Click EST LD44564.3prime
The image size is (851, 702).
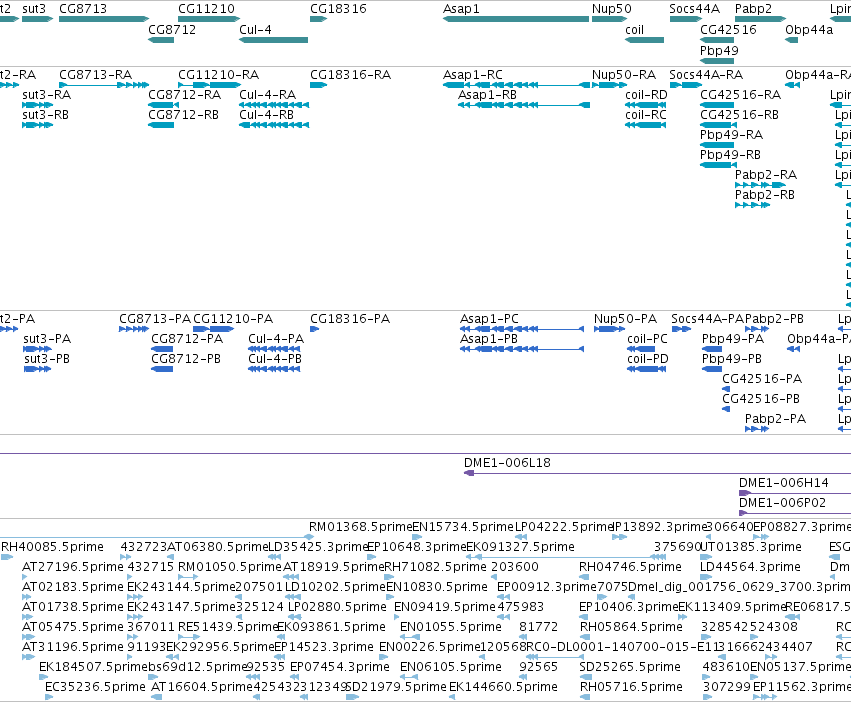tap(750, 567)
